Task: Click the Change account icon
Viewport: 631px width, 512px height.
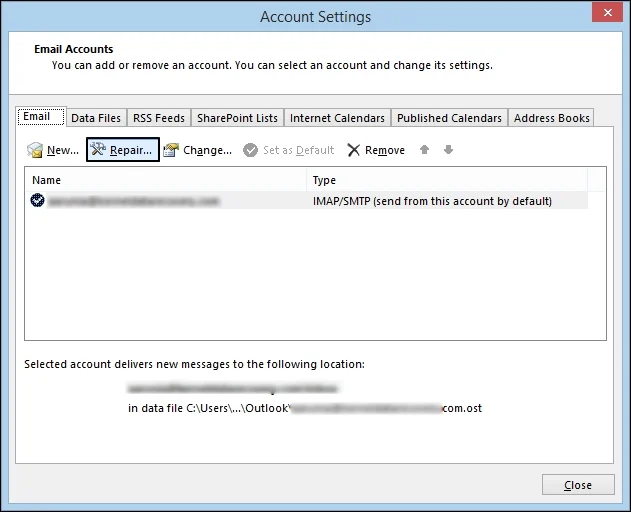Action: tap(171, 150)
